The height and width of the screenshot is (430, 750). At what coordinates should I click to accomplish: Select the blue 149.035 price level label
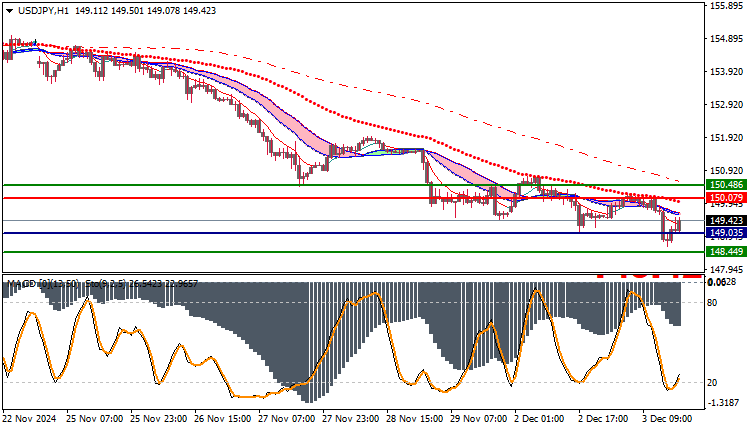(726, 233)
